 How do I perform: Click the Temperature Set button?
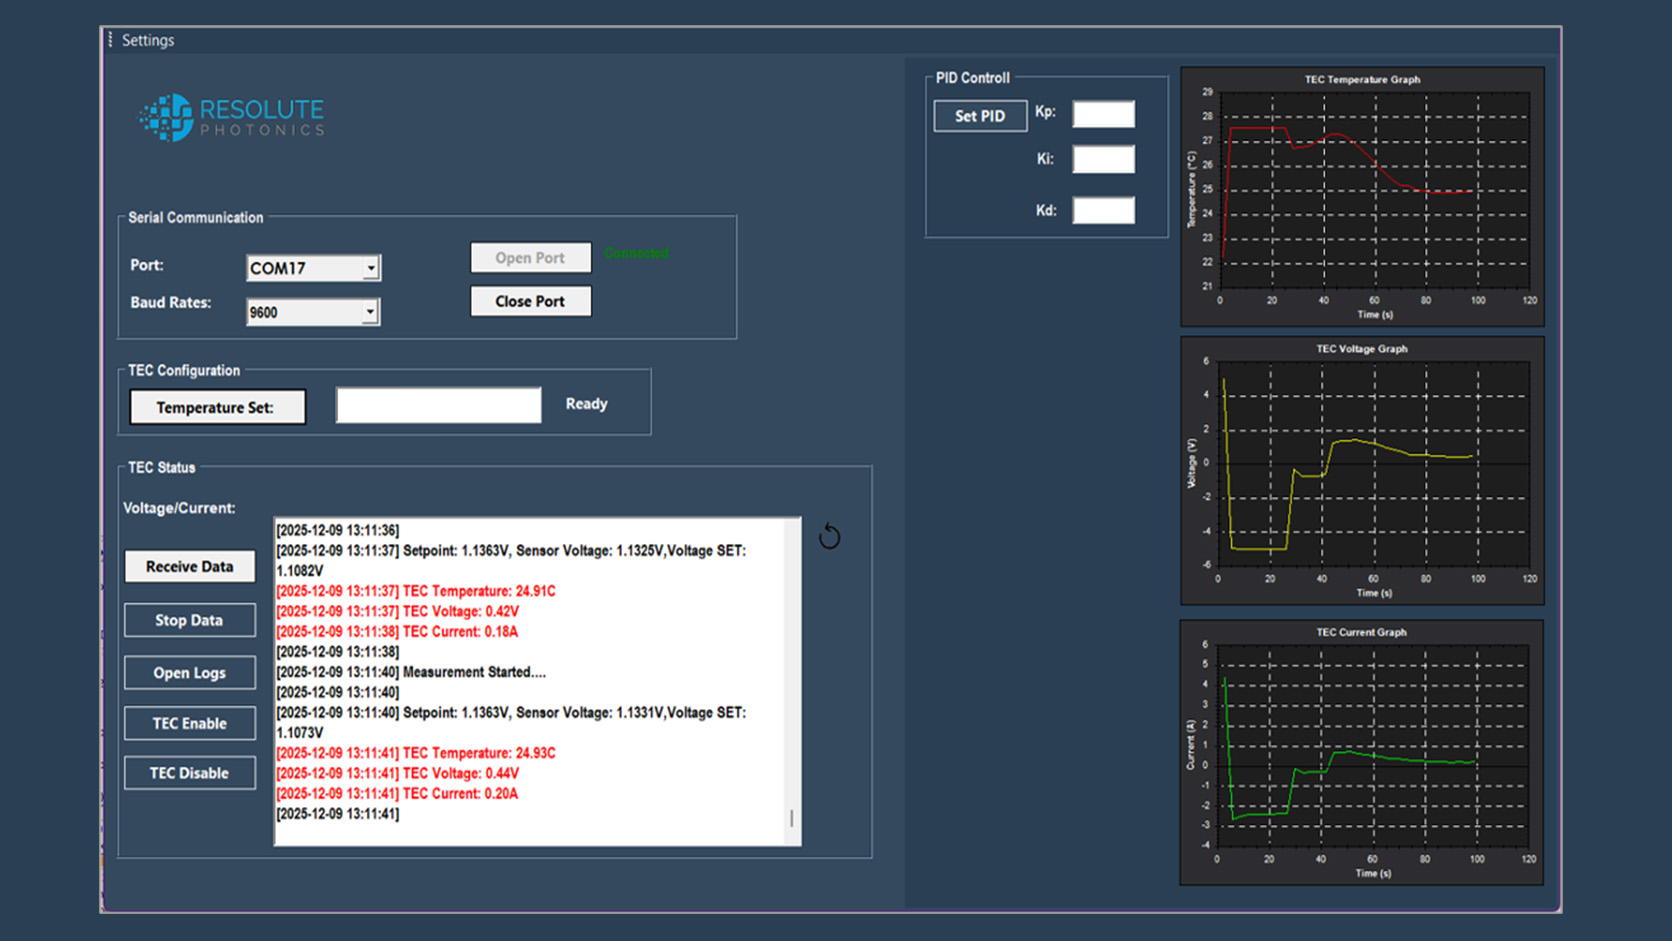coord(217,407)
